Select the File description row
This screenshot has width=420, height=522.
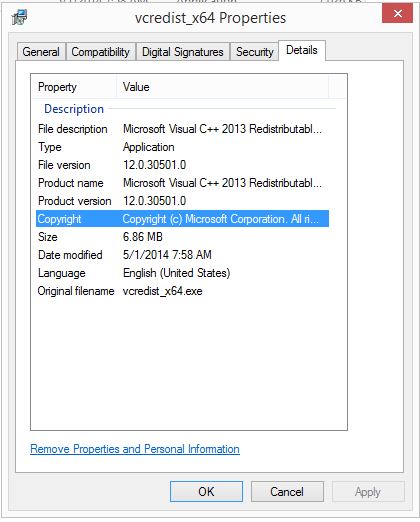click(x=182, y=129)
